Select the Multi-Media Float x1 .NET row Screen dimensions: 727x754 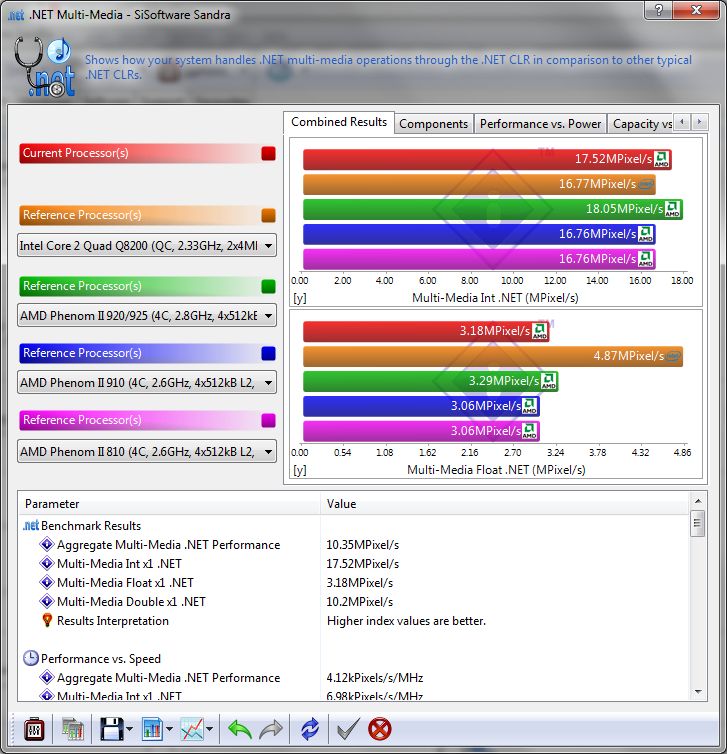coord(354,583)
